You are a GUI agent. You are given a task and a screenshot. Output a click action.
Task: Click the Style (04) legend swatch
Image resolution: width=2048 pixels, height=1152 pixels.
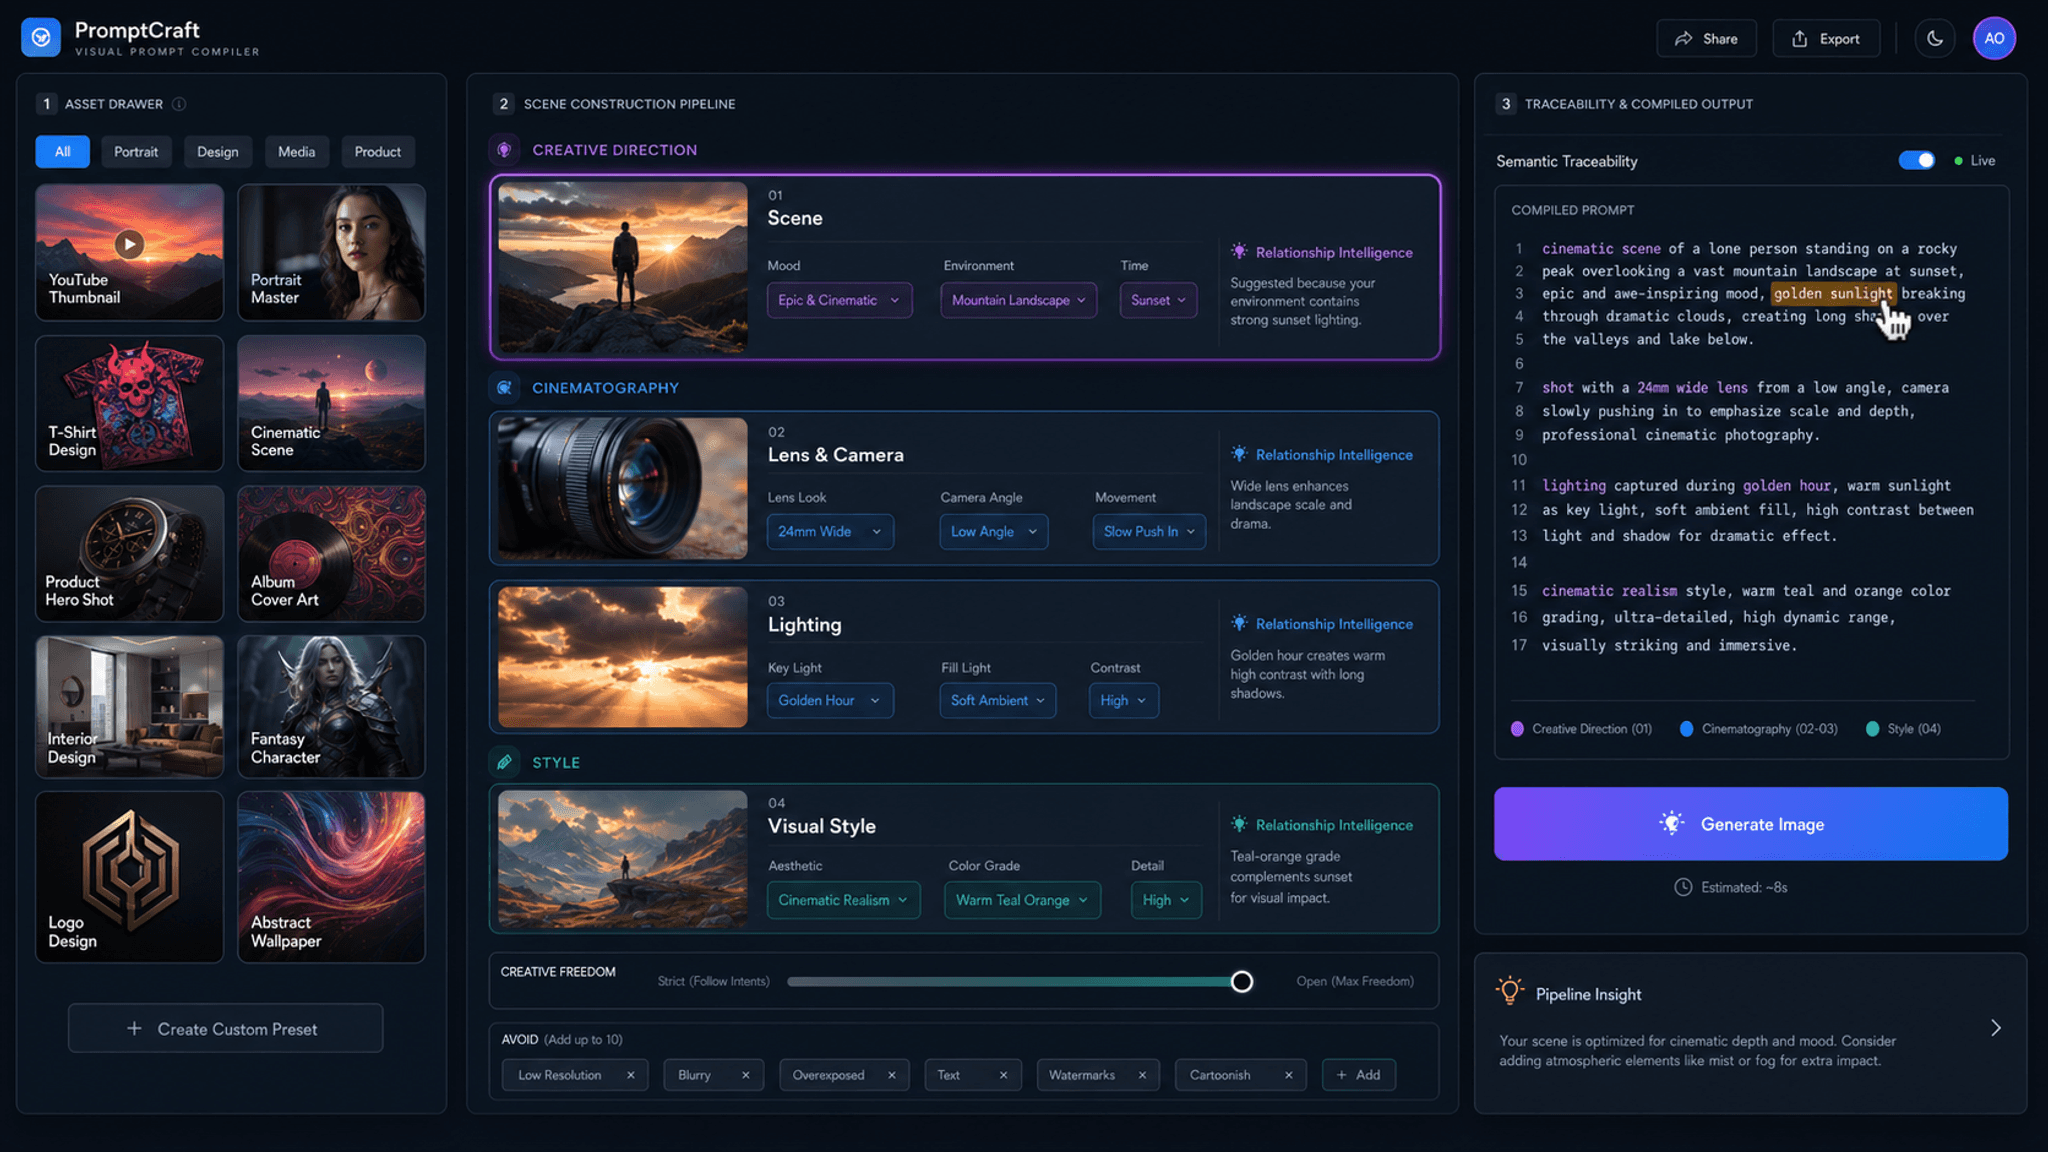coord(1872,729)
